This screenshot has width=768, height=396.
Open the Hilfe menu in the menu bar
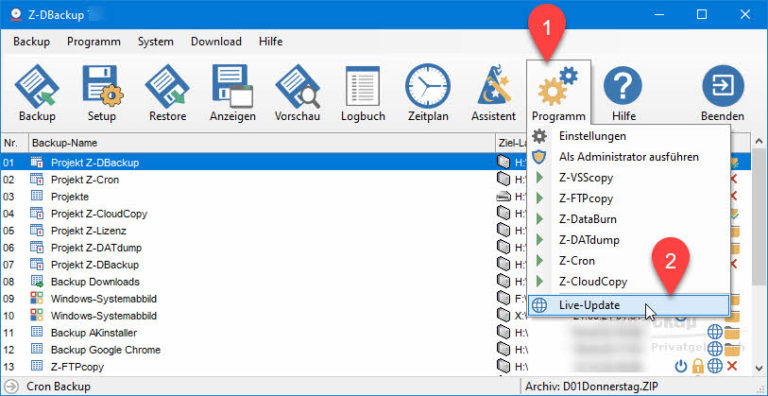(x=270, y=42)
